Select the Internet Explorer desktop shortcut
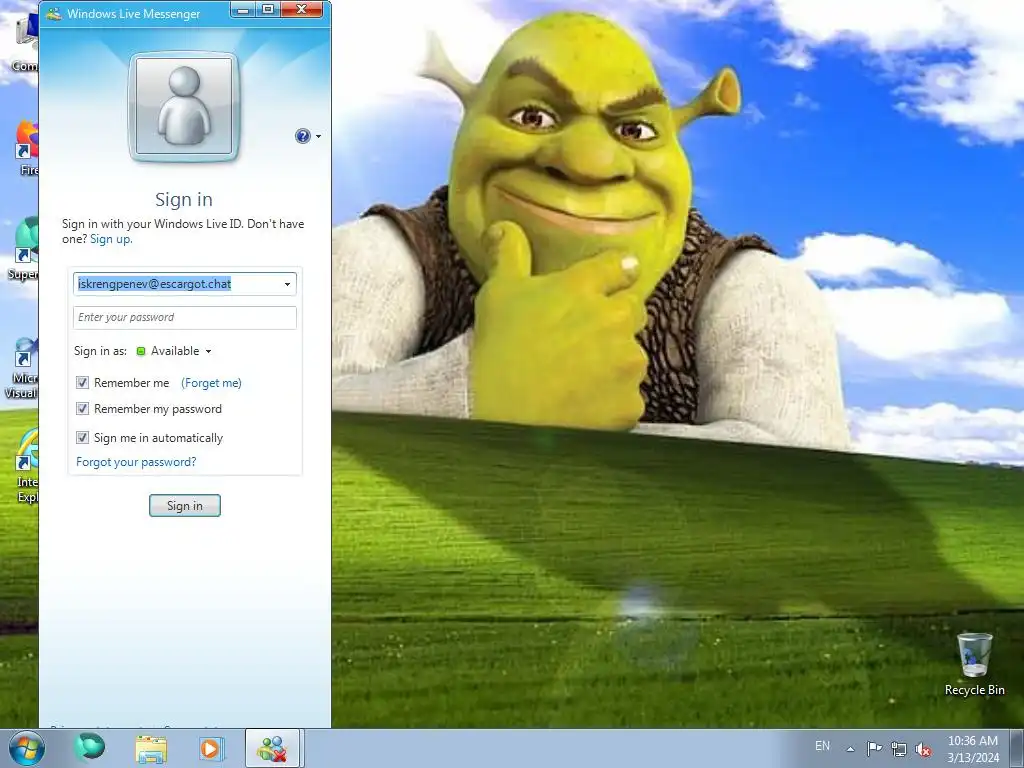This screenshot has width=1024, height=768. pyautogui.click(x=27, y=466)
